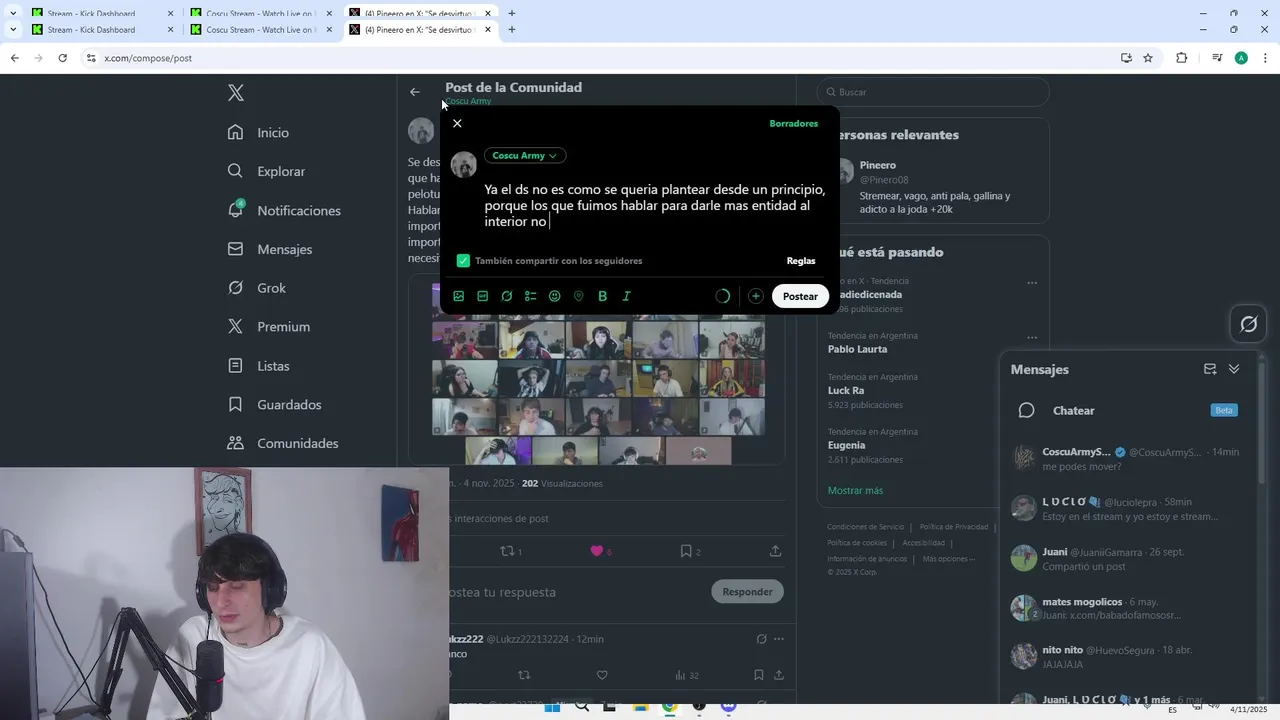The height and width of the screenshot is (720, 1280).
Task: Insert a poll in the composer
Action: 531,296
